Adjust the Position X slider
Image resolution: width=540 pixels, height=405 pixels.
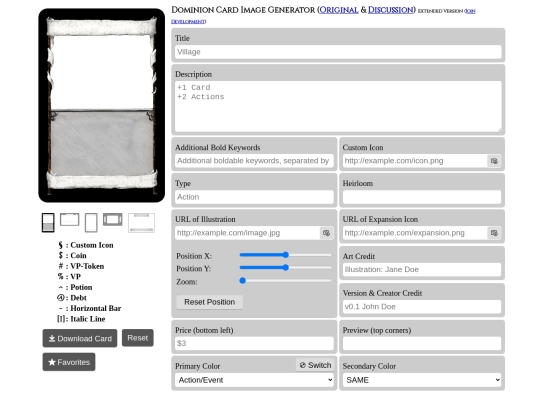[285, 255]
